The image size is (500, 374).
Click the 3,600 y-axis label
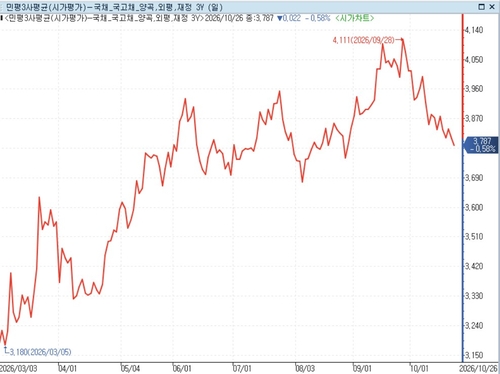[474, 207]
